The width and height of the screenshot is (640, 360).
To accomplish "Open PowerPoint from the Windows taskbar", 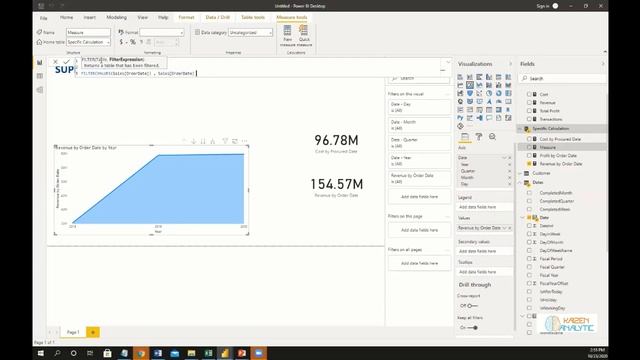I will click(242, 353).
